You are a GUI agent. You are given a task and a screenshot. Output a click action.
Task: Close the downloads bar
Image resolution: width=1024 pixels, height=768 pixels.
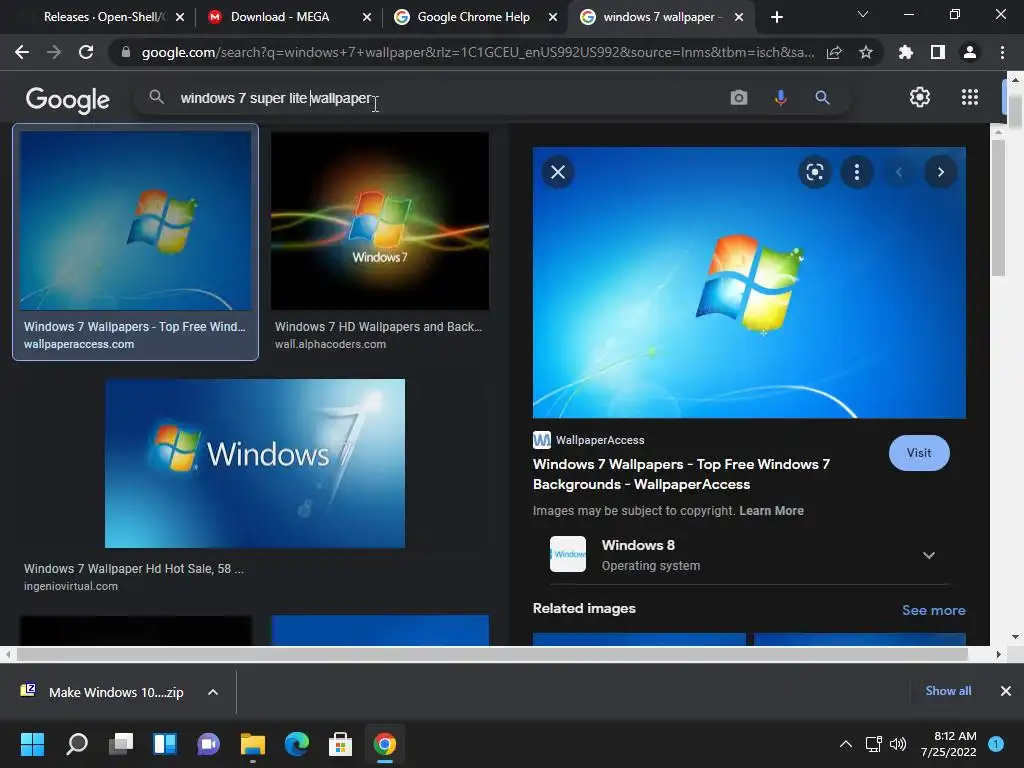tap(1006, 691)
